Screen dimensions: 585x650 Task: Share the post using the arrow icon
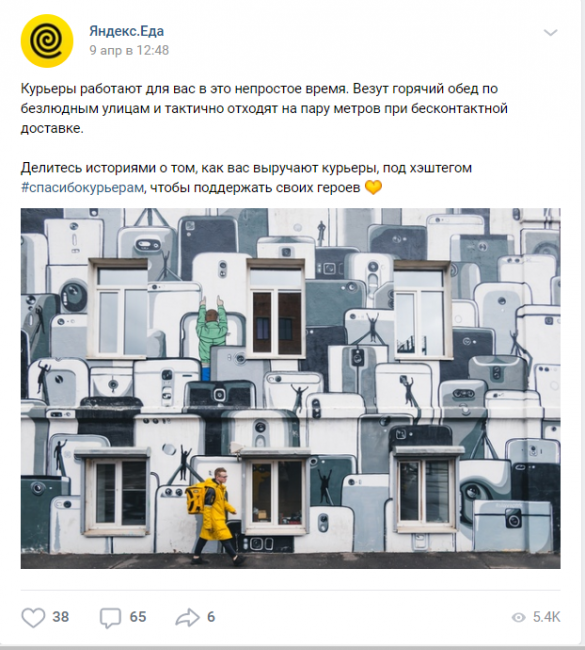(x=187, y=617)
